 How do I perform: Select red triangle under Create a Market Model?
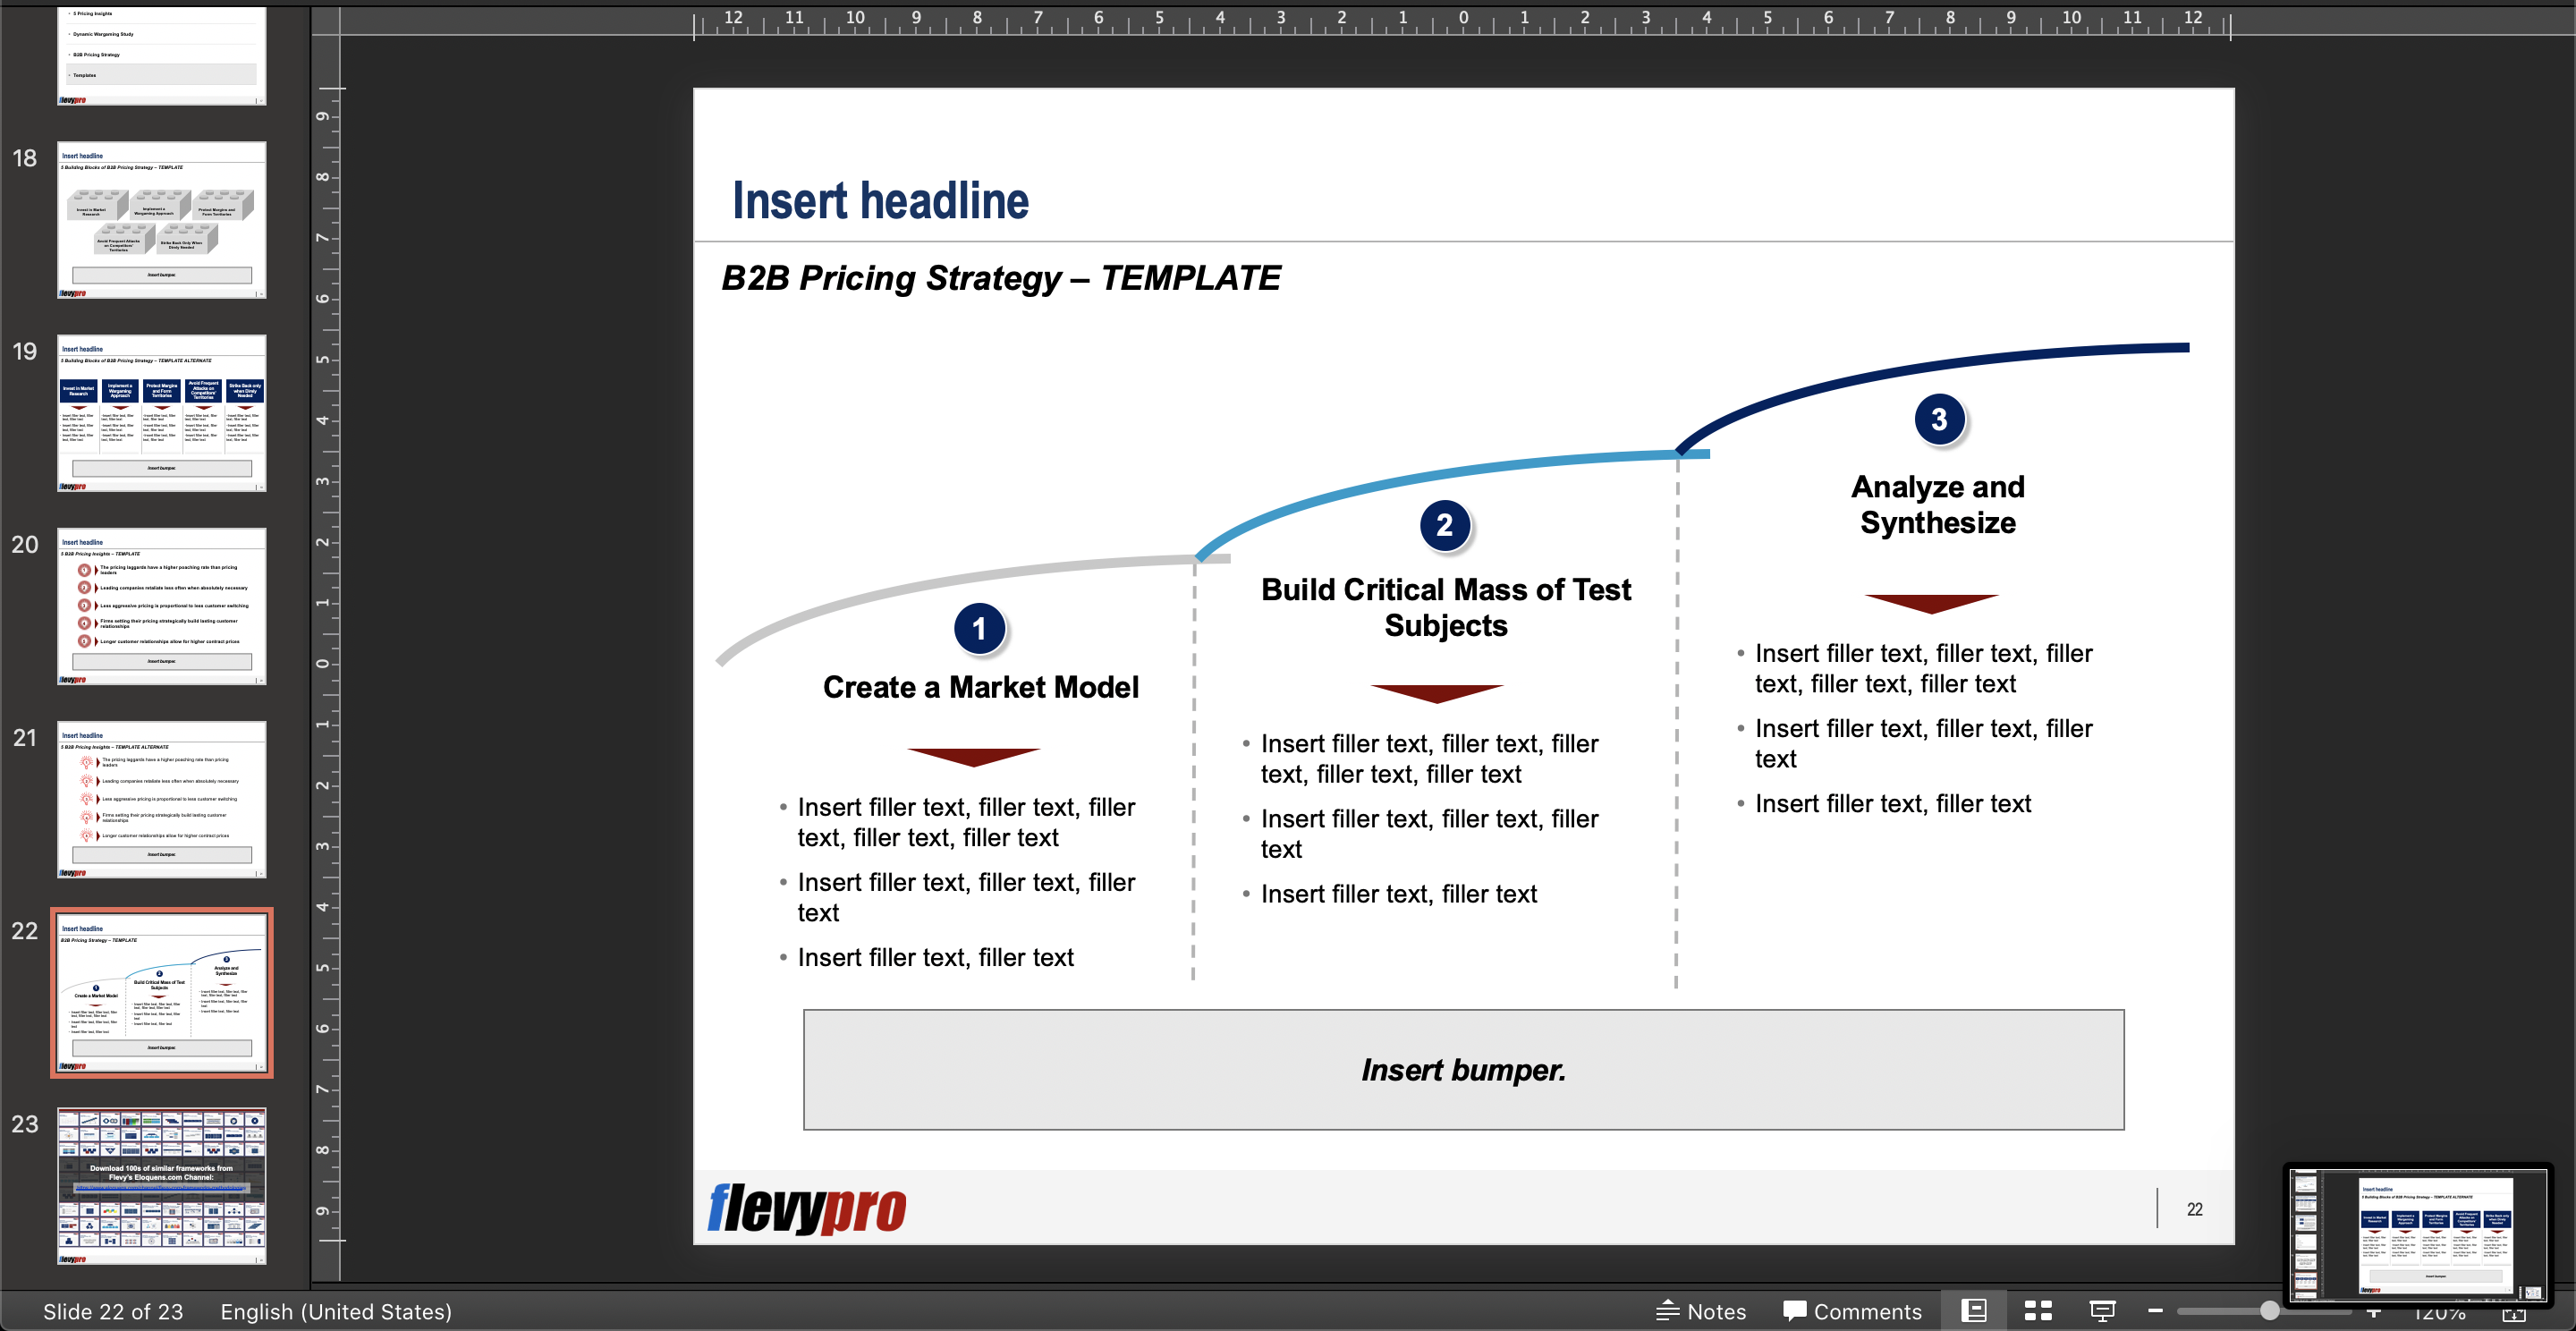click(974, 757)
